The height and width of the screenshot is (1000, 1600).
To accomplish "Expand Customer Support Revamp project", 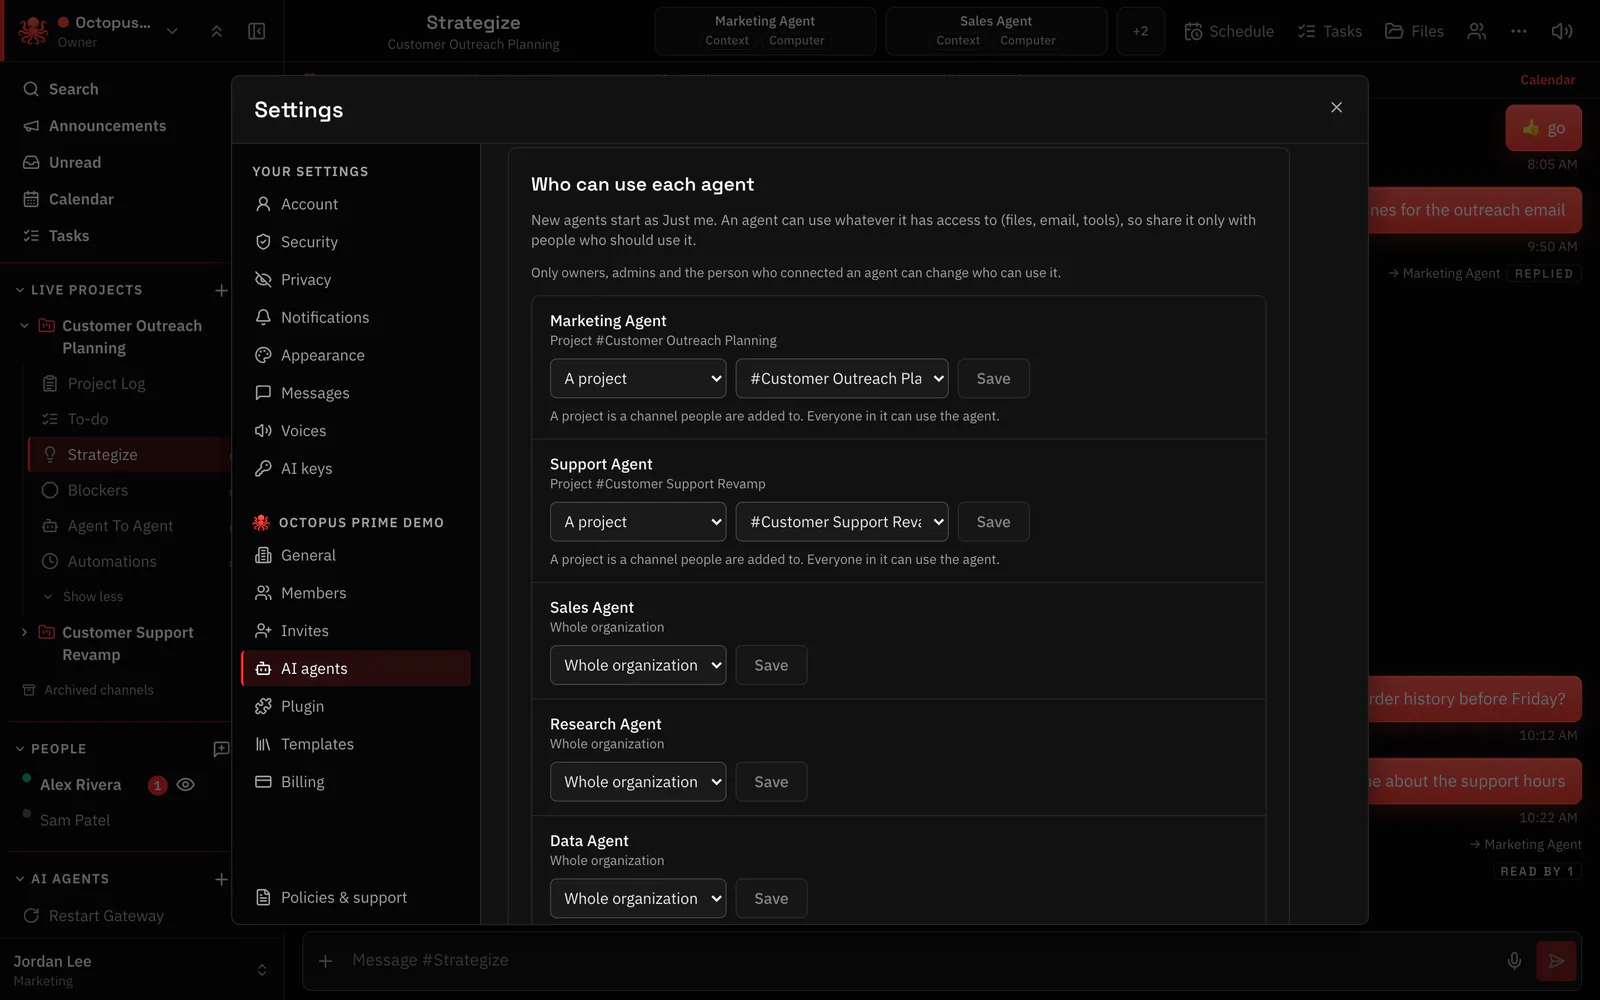I will coord(24,632).
